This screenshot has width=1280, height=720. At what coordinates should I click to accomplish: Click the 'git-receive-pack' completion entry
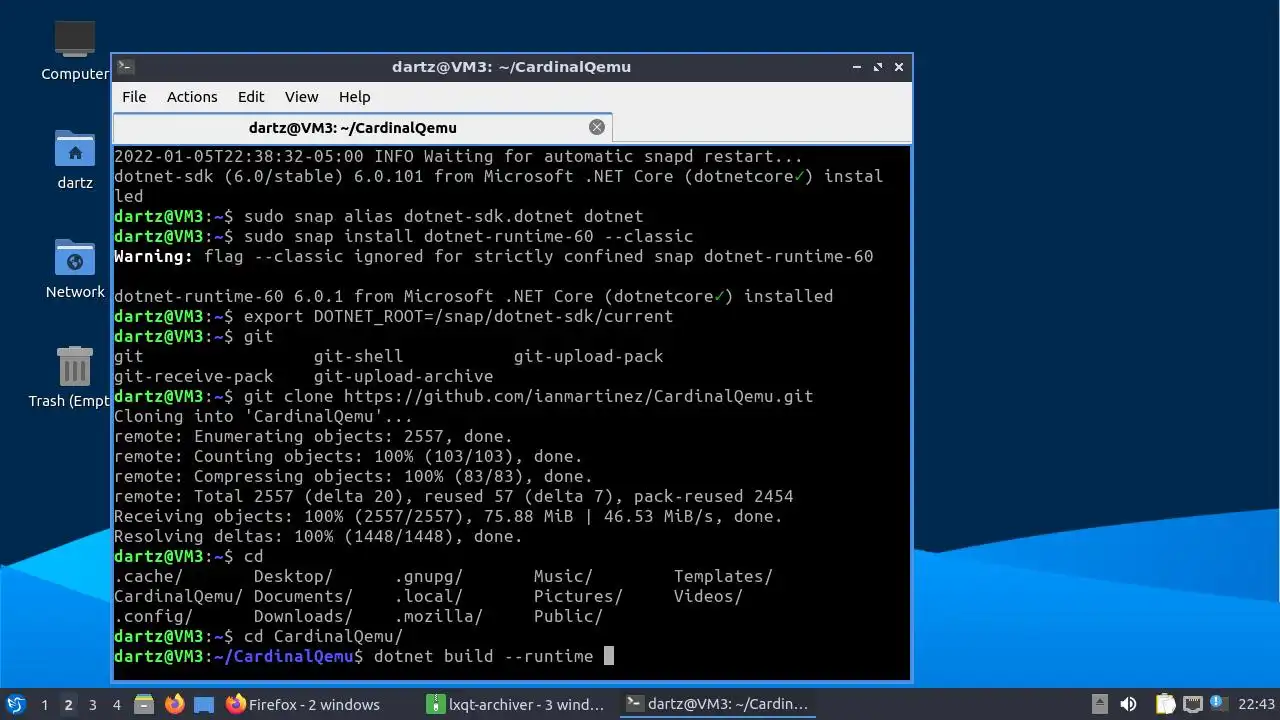coord(193,376)
